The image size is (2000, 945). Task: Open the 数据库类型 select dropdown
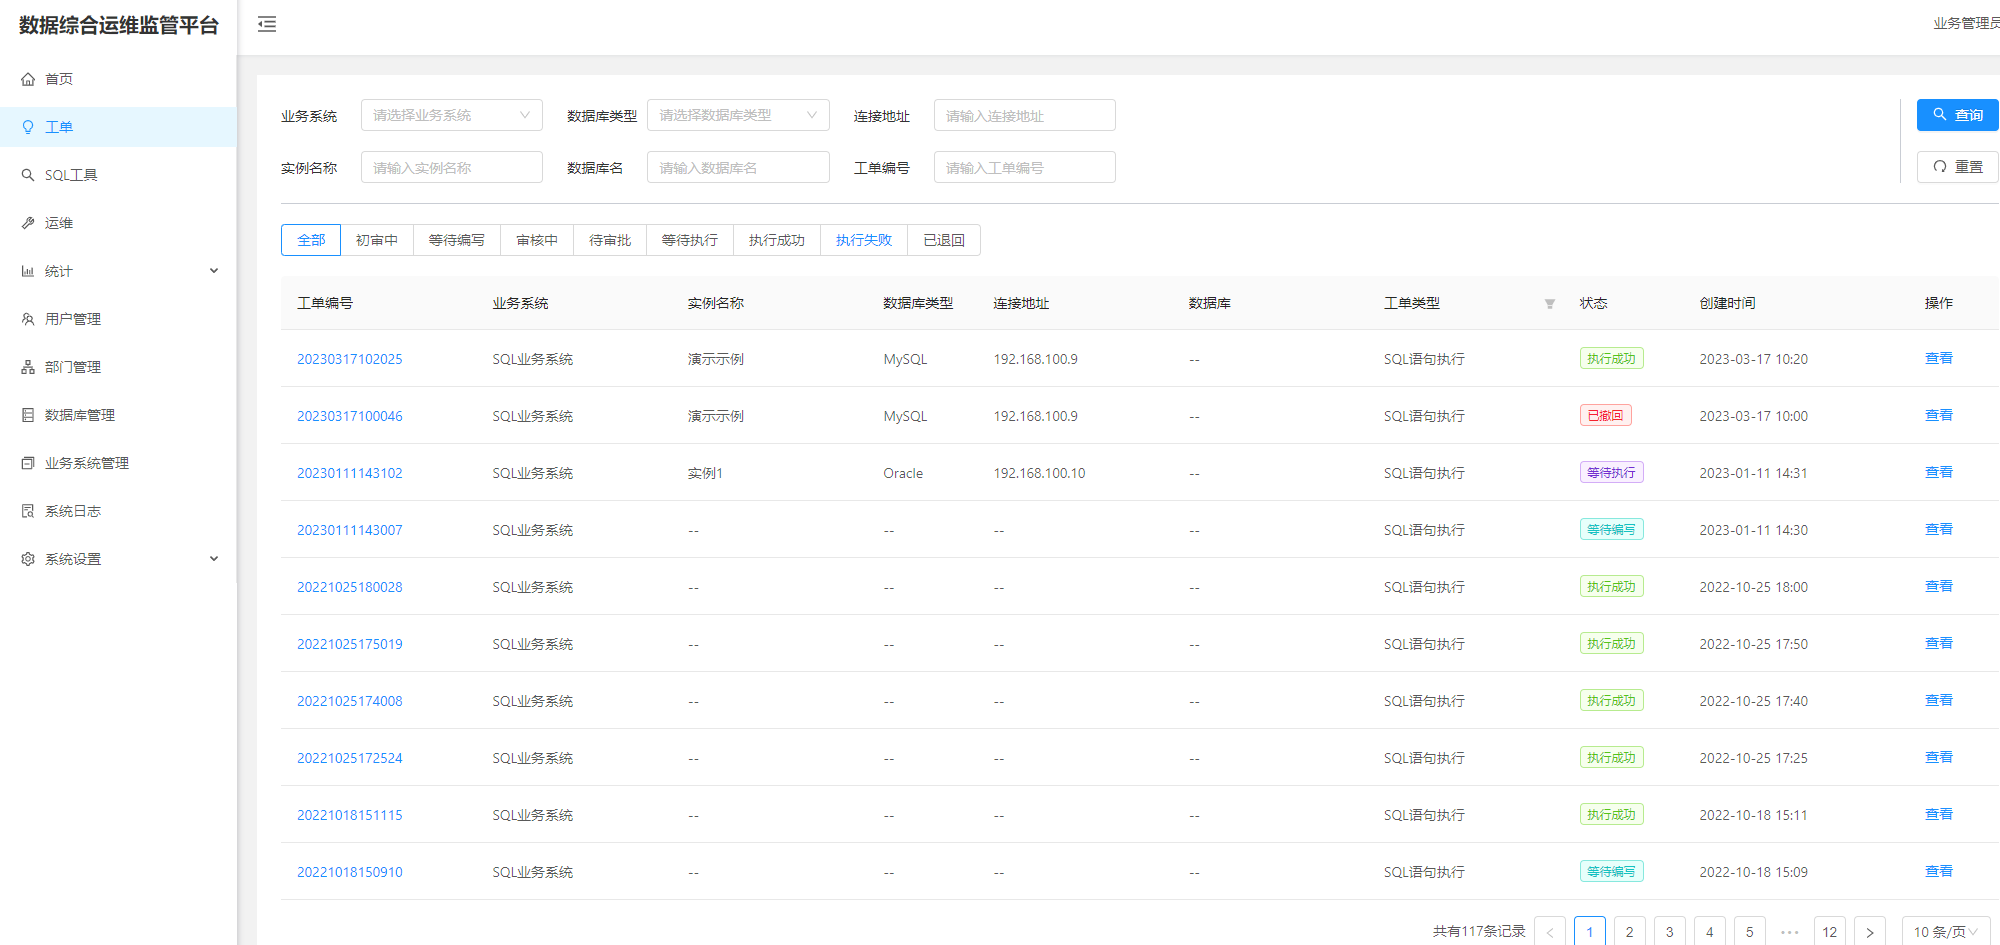click(x=738, y=115)
